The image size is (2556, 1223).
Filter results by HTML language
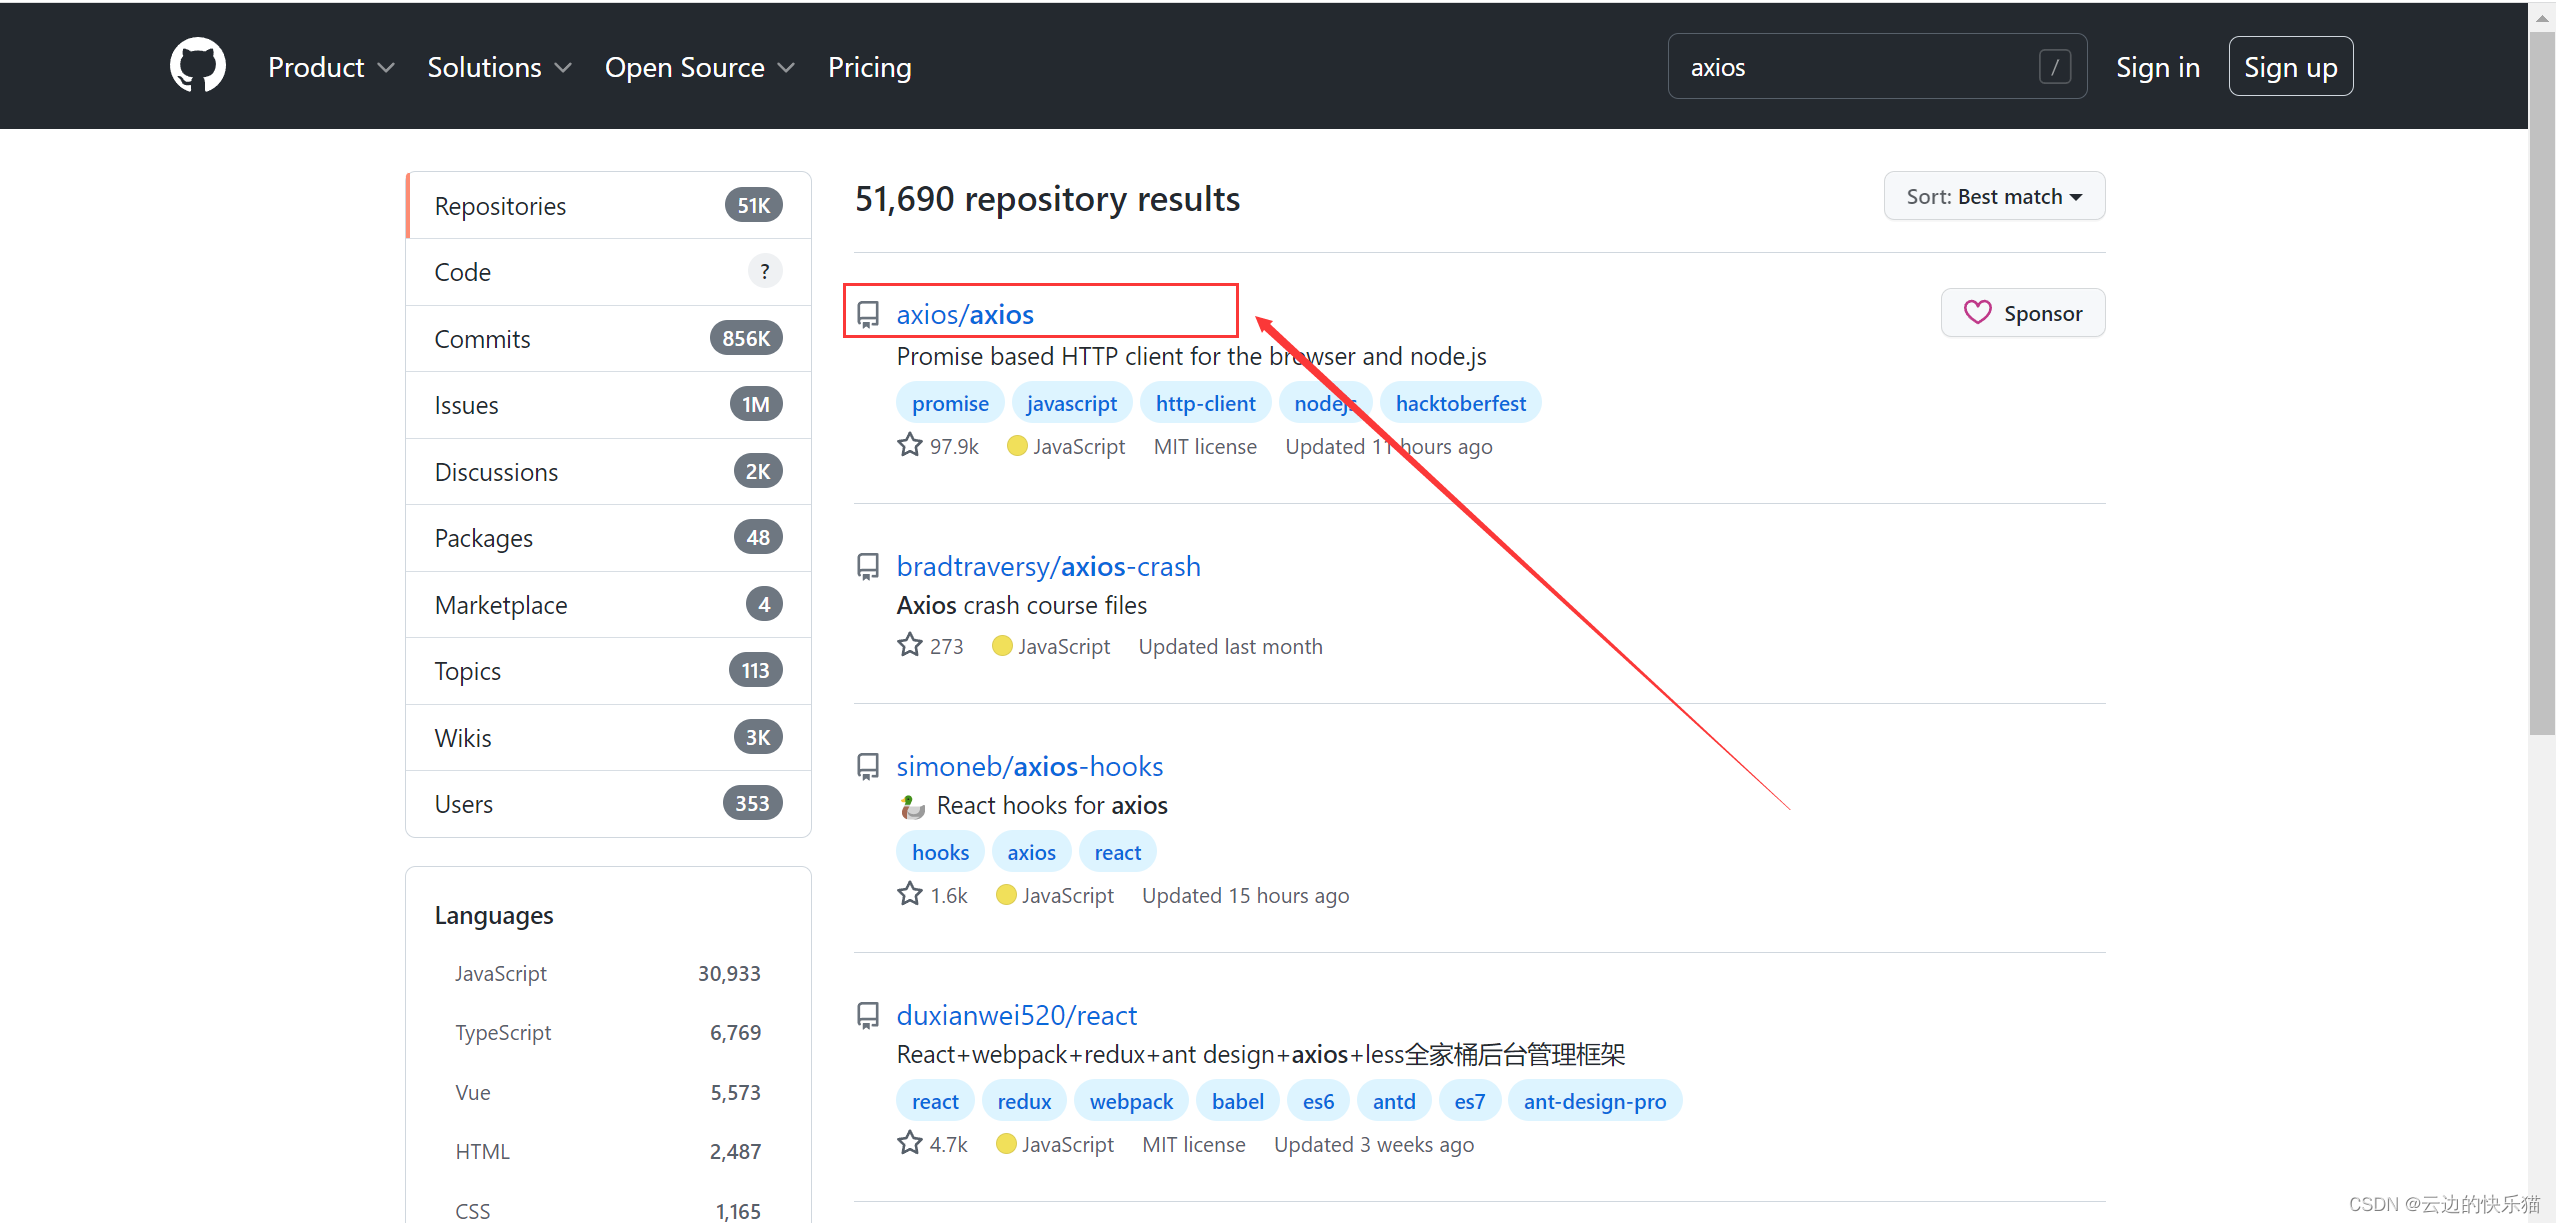(608, 1151)
